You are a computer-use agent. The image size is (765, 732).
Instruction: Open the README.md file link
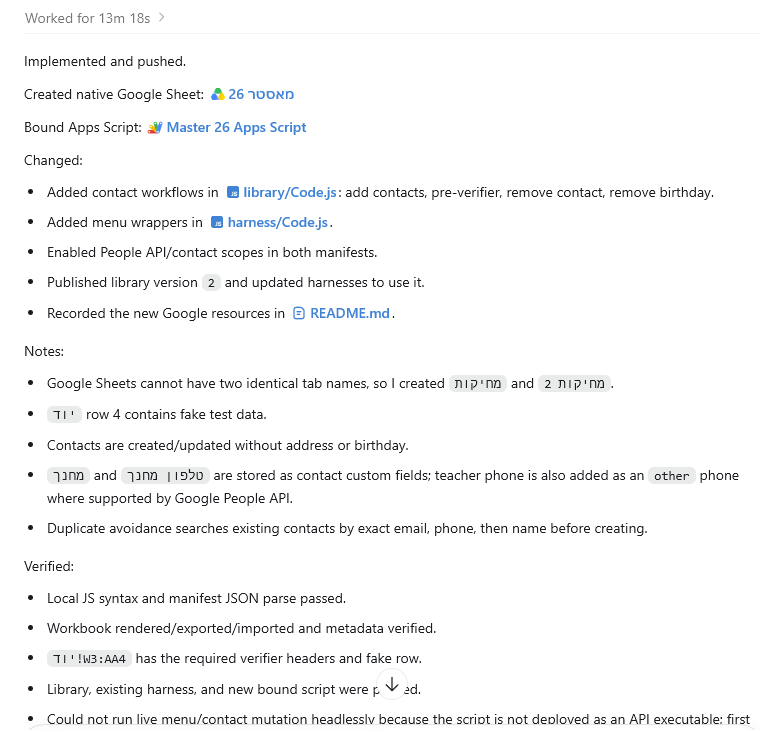coord(350,313)
